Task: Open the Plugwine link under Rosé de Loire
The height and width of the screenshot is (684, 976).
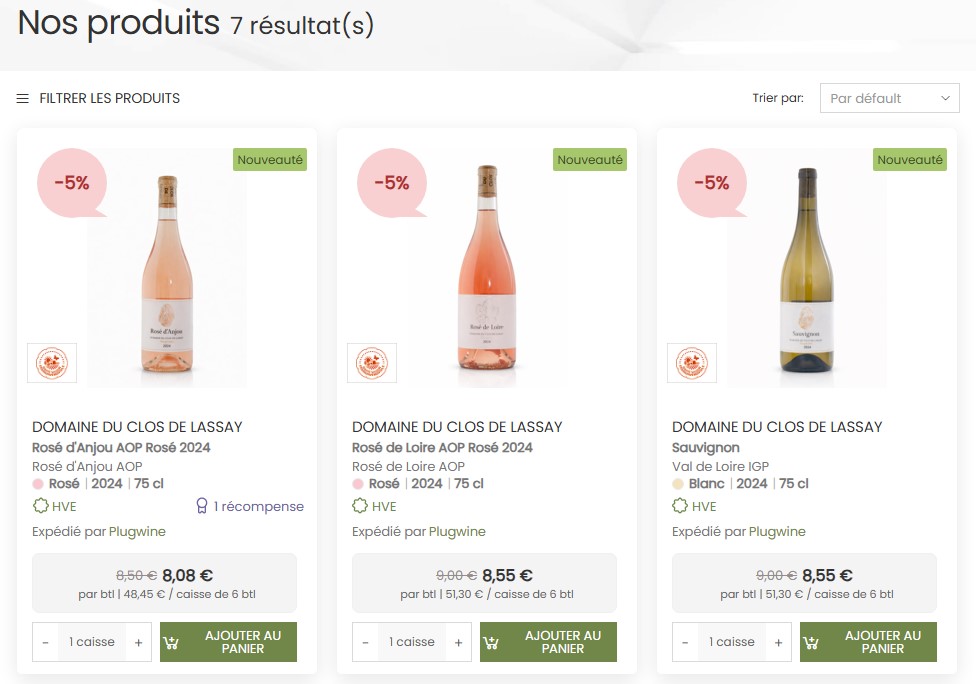Action: [x=456, y=531]
